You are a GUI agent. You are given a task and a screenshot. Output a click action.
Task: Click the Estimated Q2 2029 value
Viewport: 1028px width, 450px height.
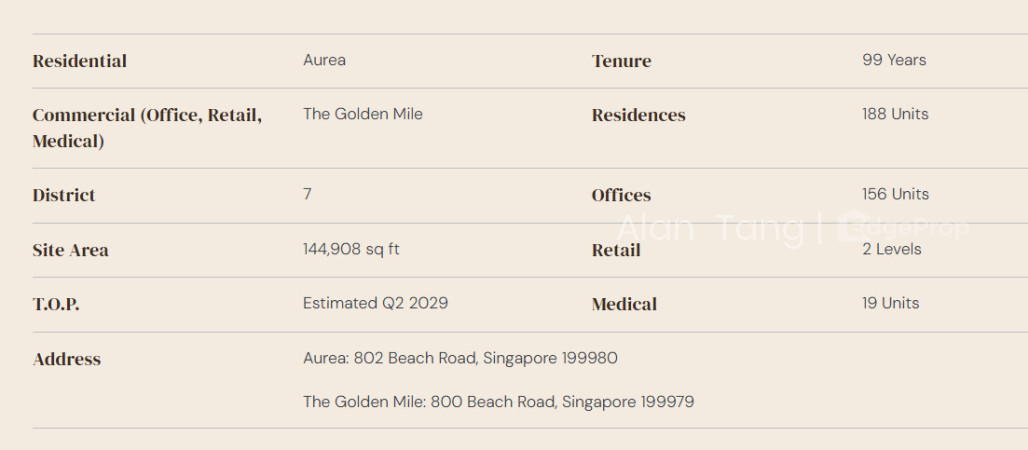coord(376,303)
